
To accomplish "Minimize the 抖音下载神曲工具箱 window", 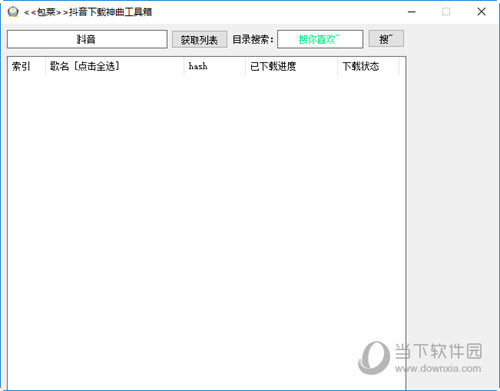I will pyautogui.click(x=412, y=12).
